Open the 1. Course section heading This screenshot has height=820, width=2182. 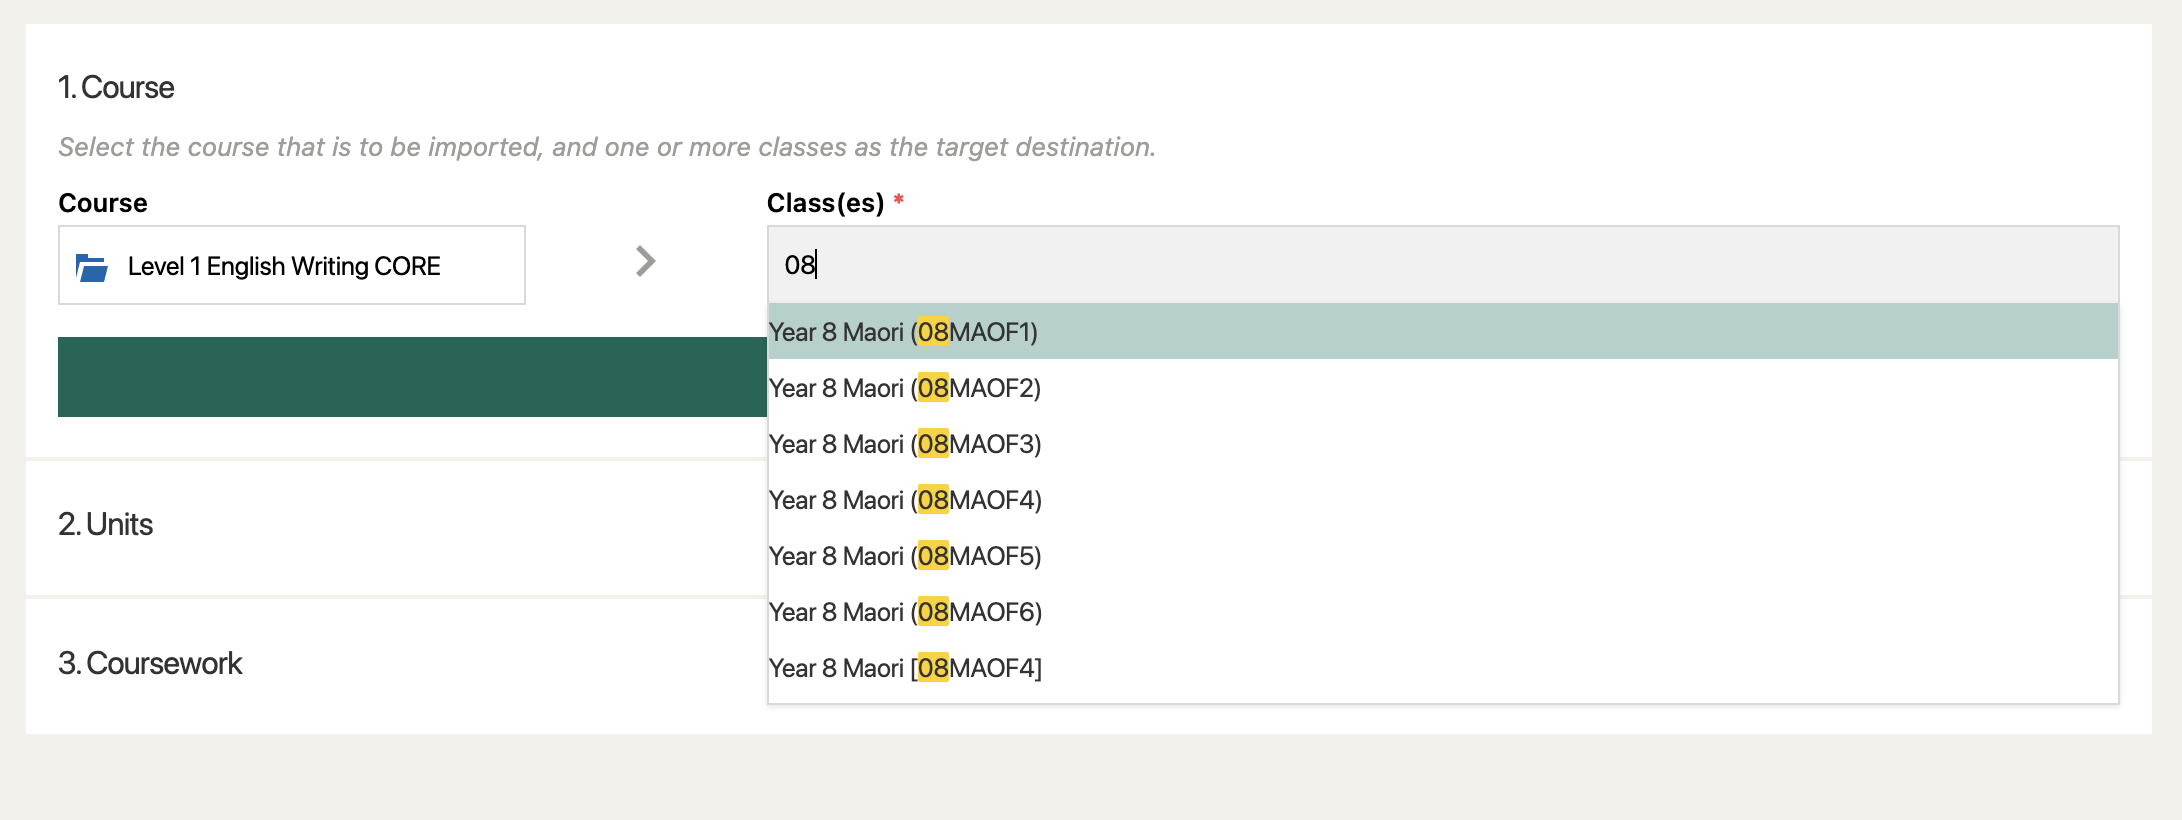(x=116, y=88)
